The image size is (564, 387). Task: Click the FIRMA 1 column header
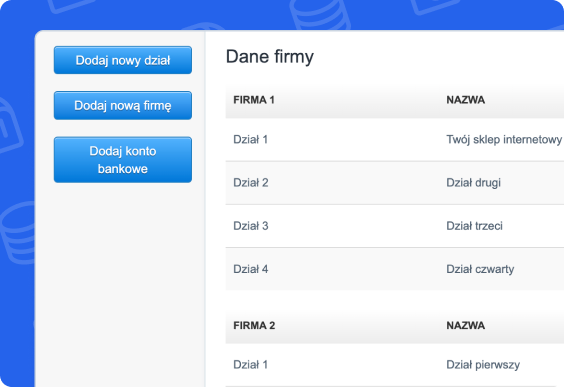(254, 100)
